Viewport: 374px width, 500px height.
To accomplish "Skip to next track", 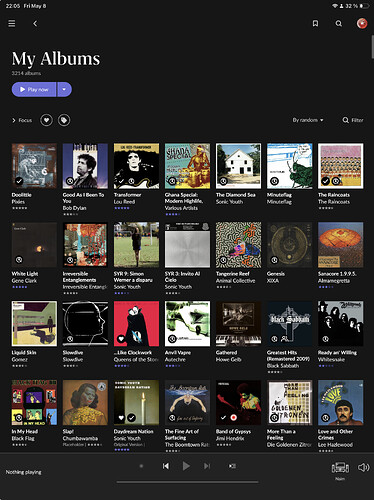I will pos(207,466).
